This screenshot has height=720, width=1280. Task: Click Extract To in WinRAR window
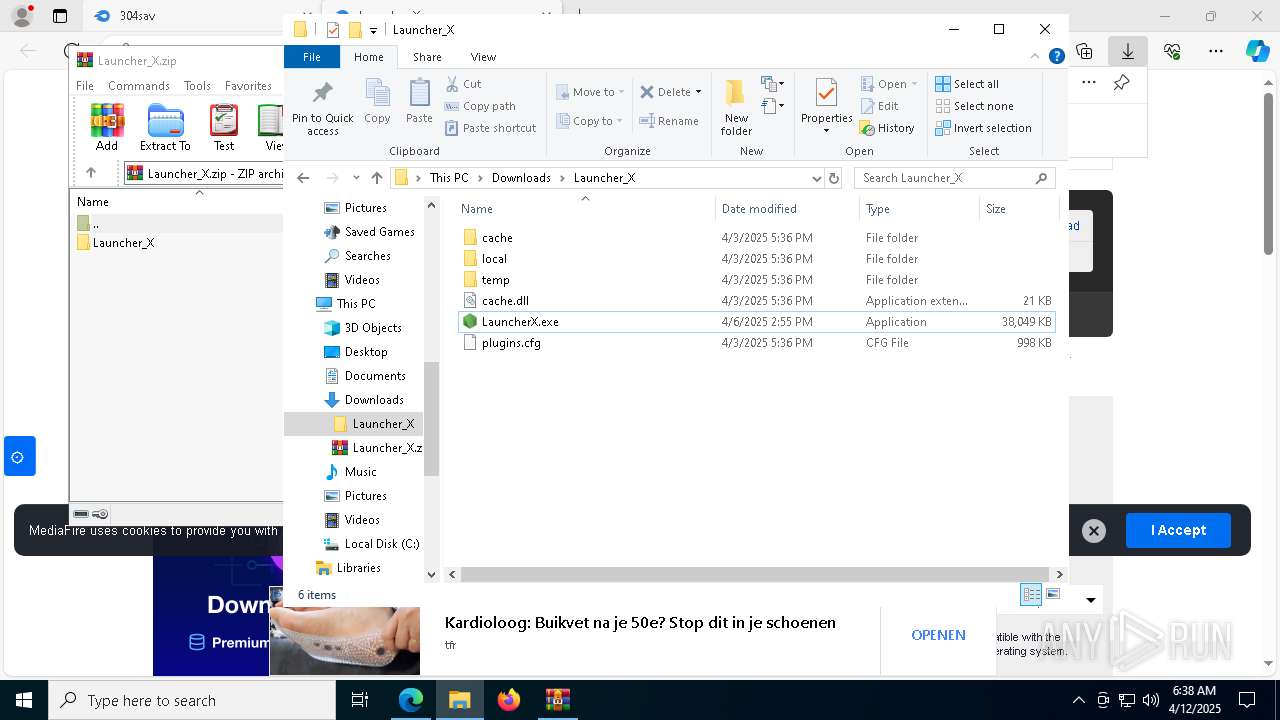pos(165,127)
